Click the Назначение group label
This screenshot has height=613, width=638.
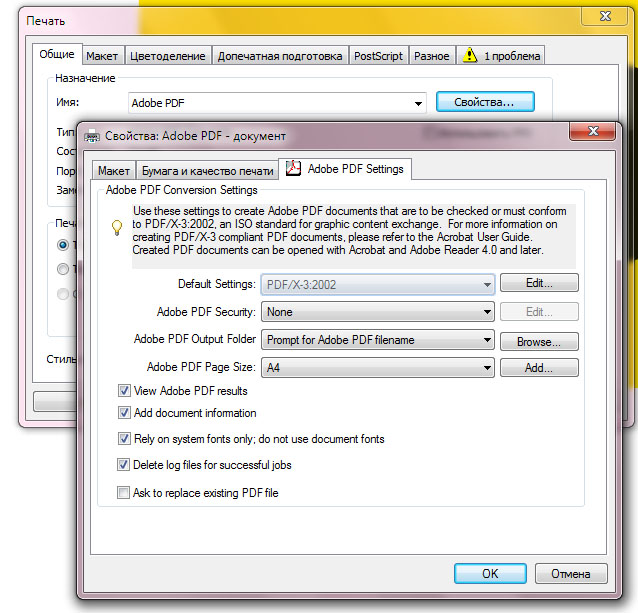(85, 78)
